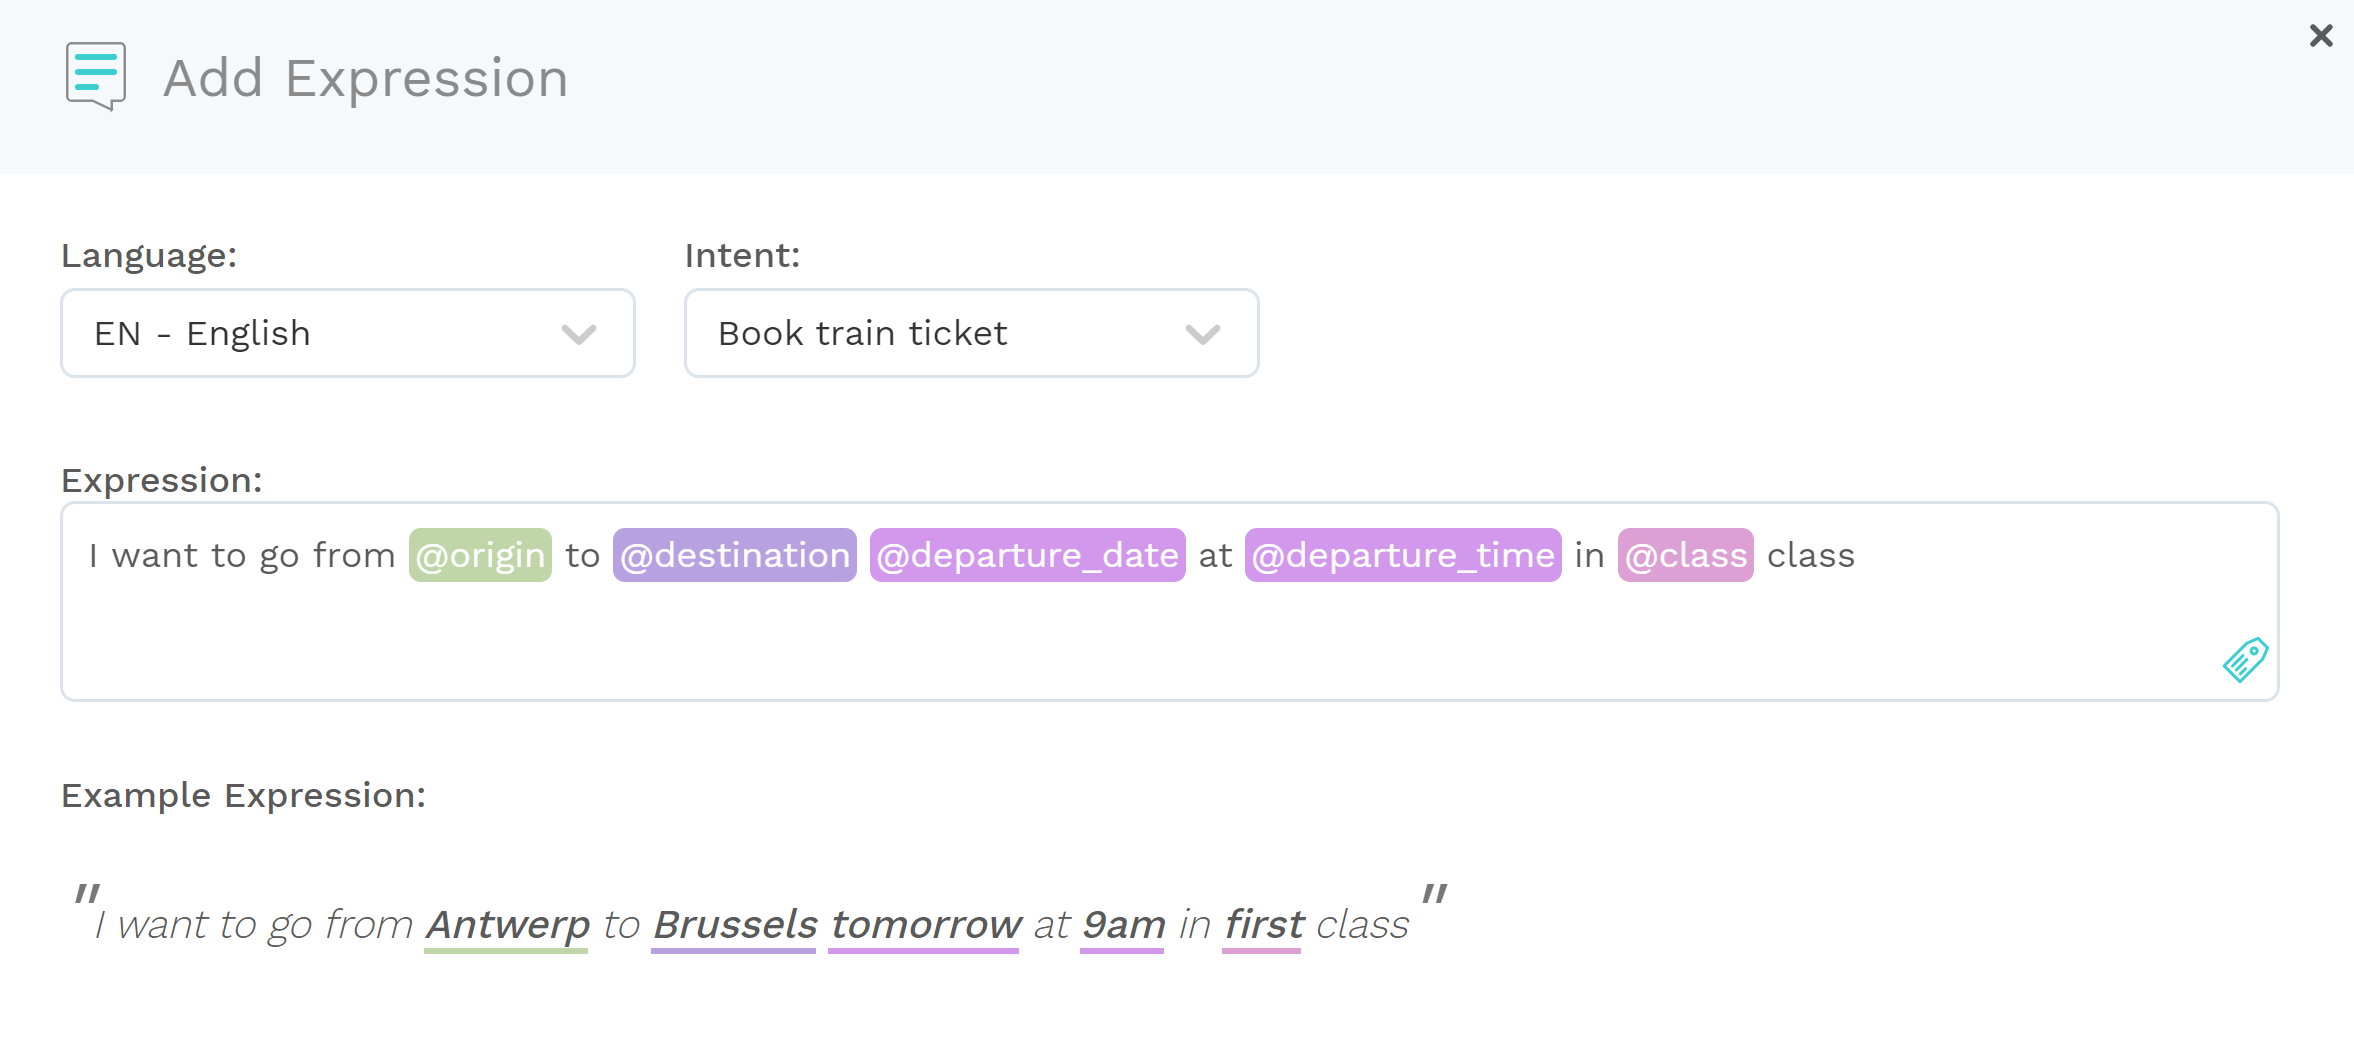Viewport: 2354px width, 1040px height.
Task: Expand the chevron arrow in EN - English field
Action: coord(579,334)
